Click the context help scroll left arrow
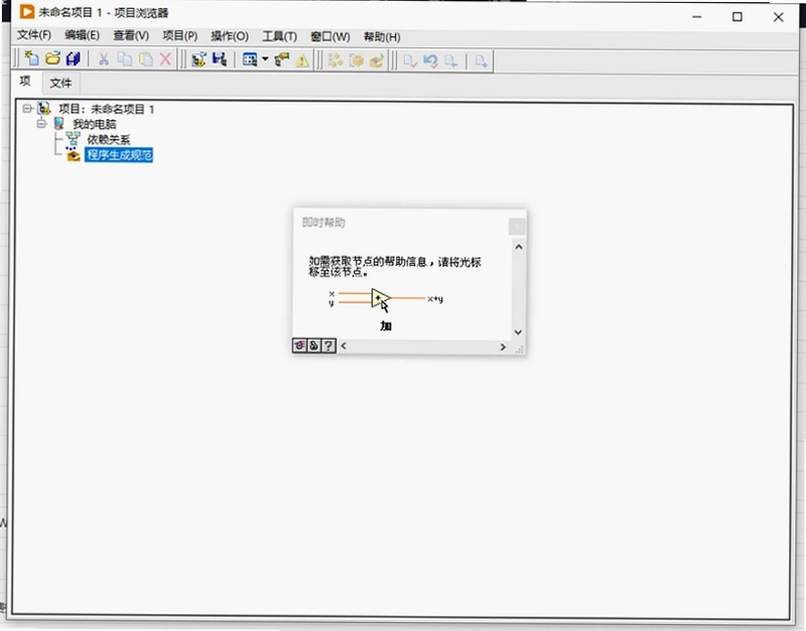 (343, 346)
